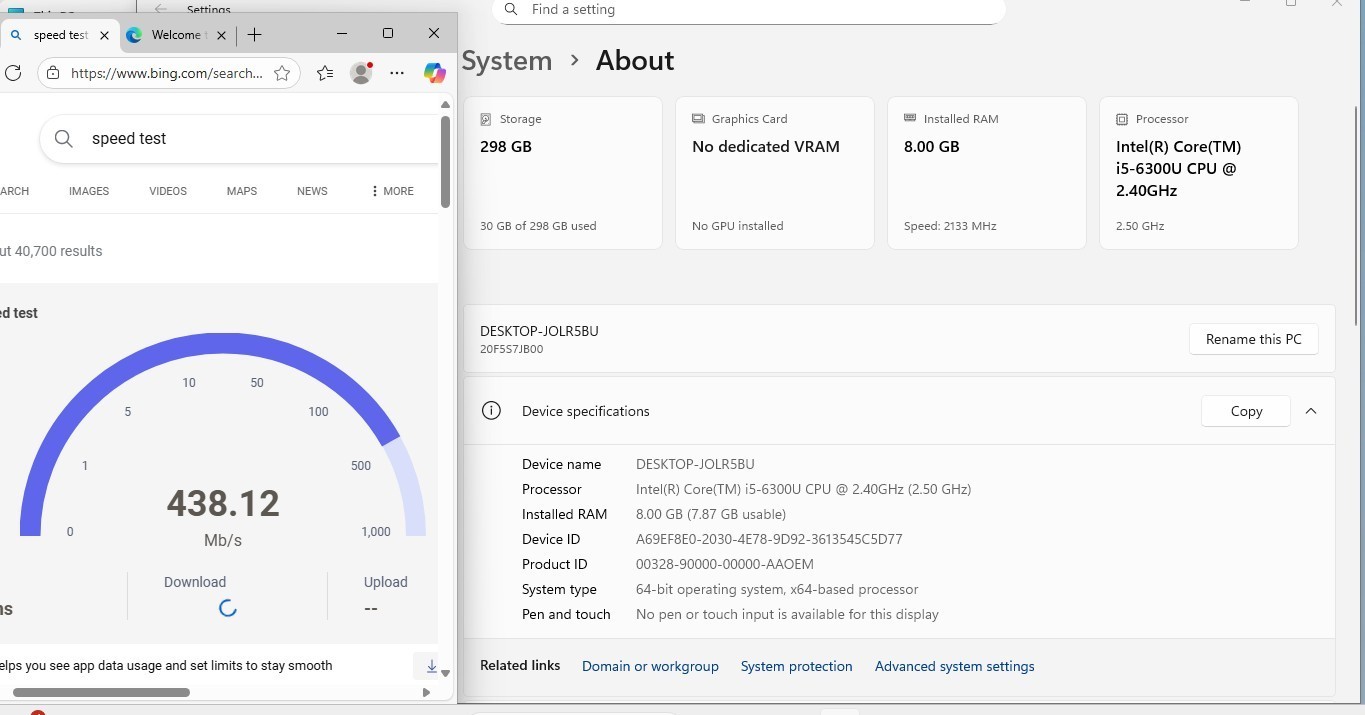Select the Download label
This screenshot has height=715, width=1365.
coord(195,582)
